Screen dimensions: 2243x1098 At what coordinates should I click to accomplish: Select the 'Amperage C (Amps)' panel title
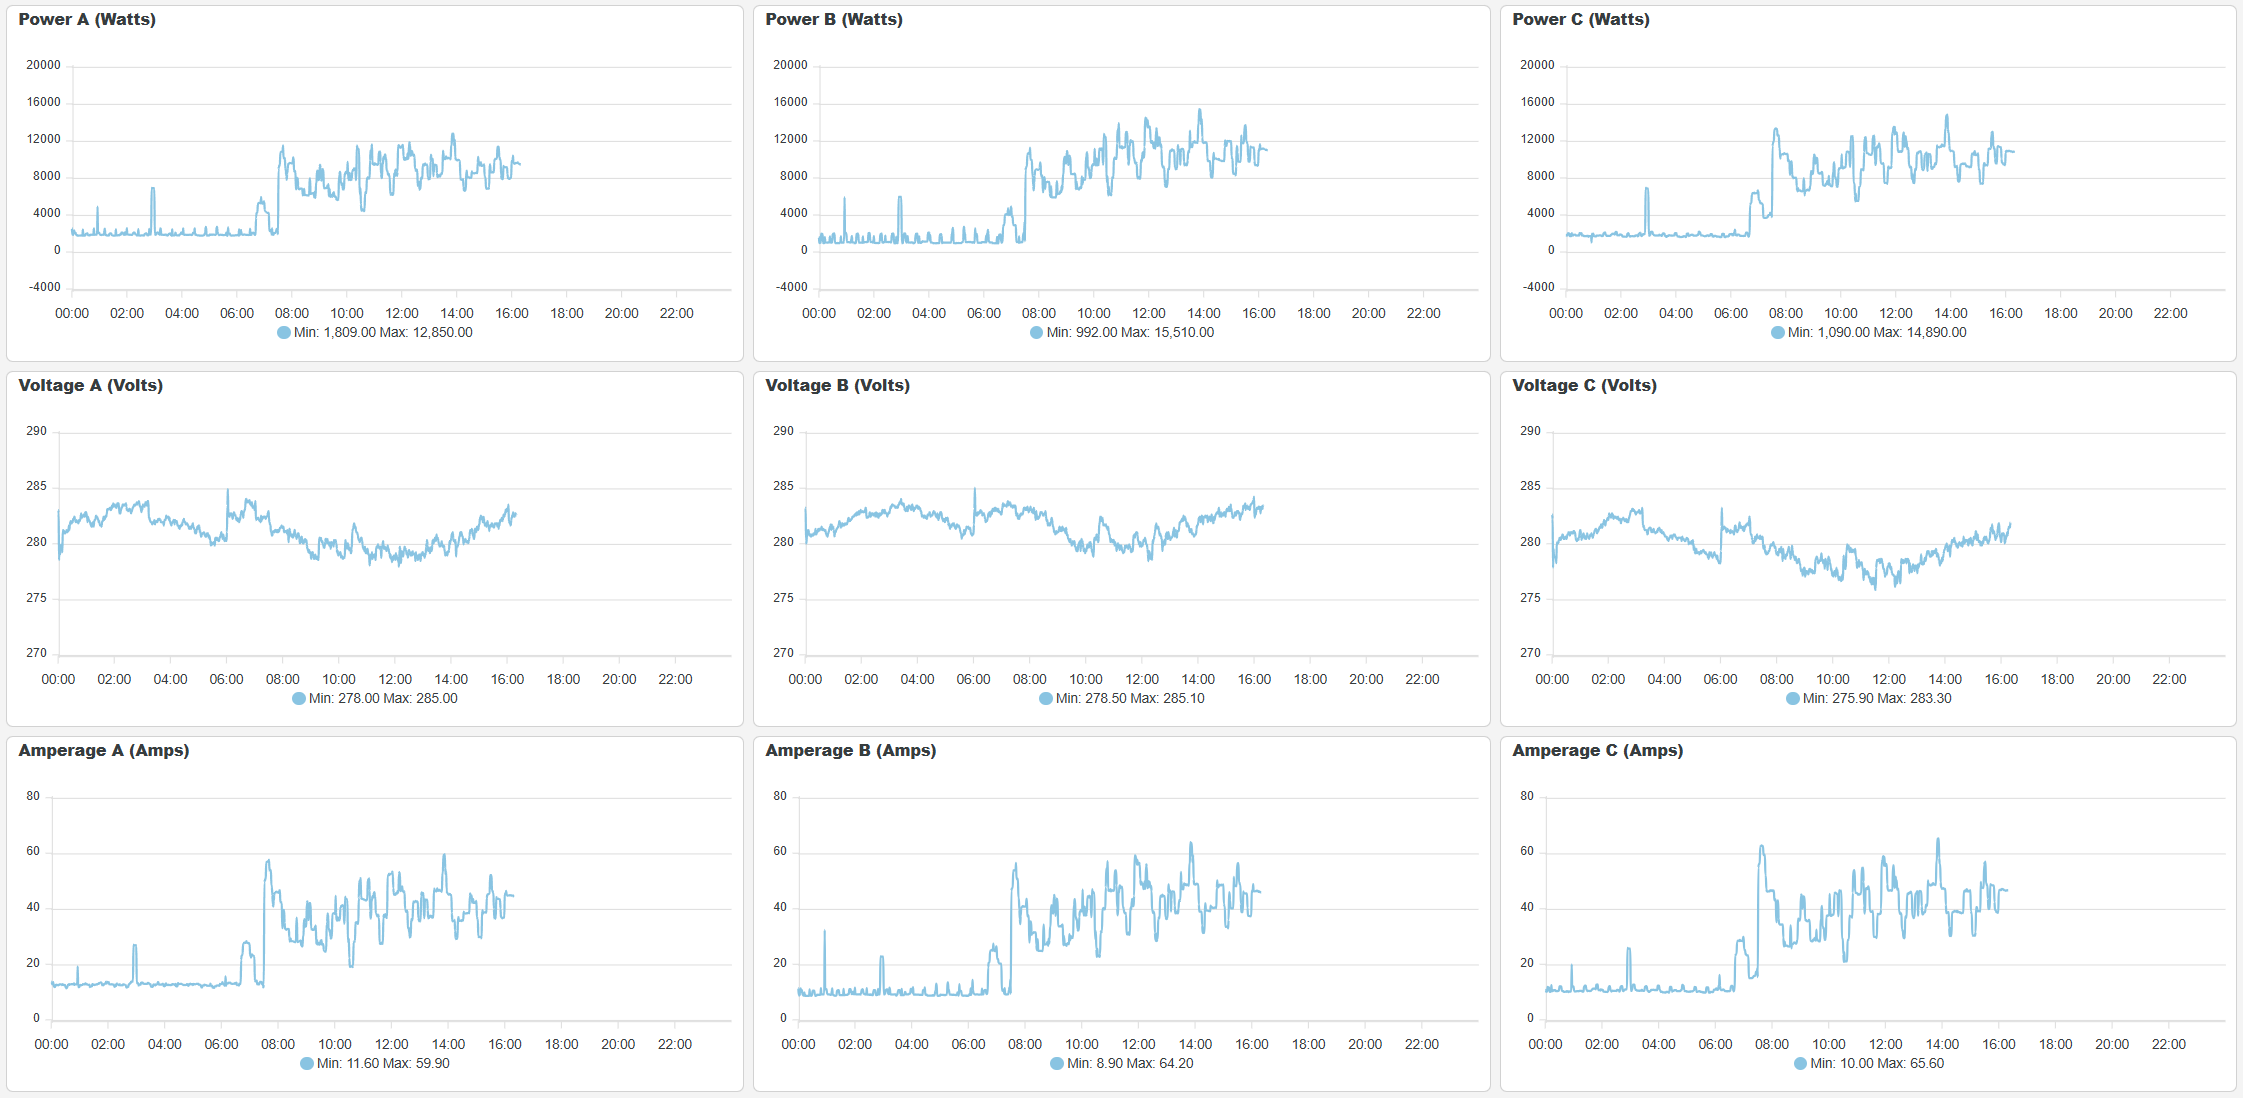click(1597, 751)
